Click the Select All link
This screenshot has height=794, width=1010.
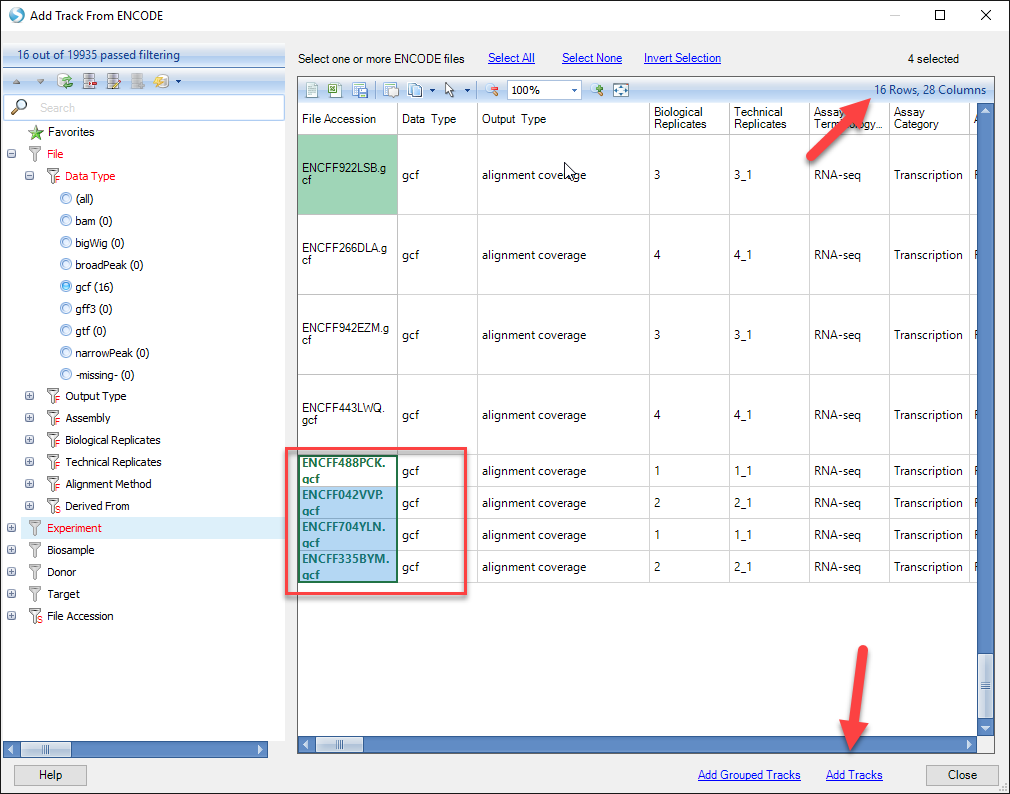(511, 58)
